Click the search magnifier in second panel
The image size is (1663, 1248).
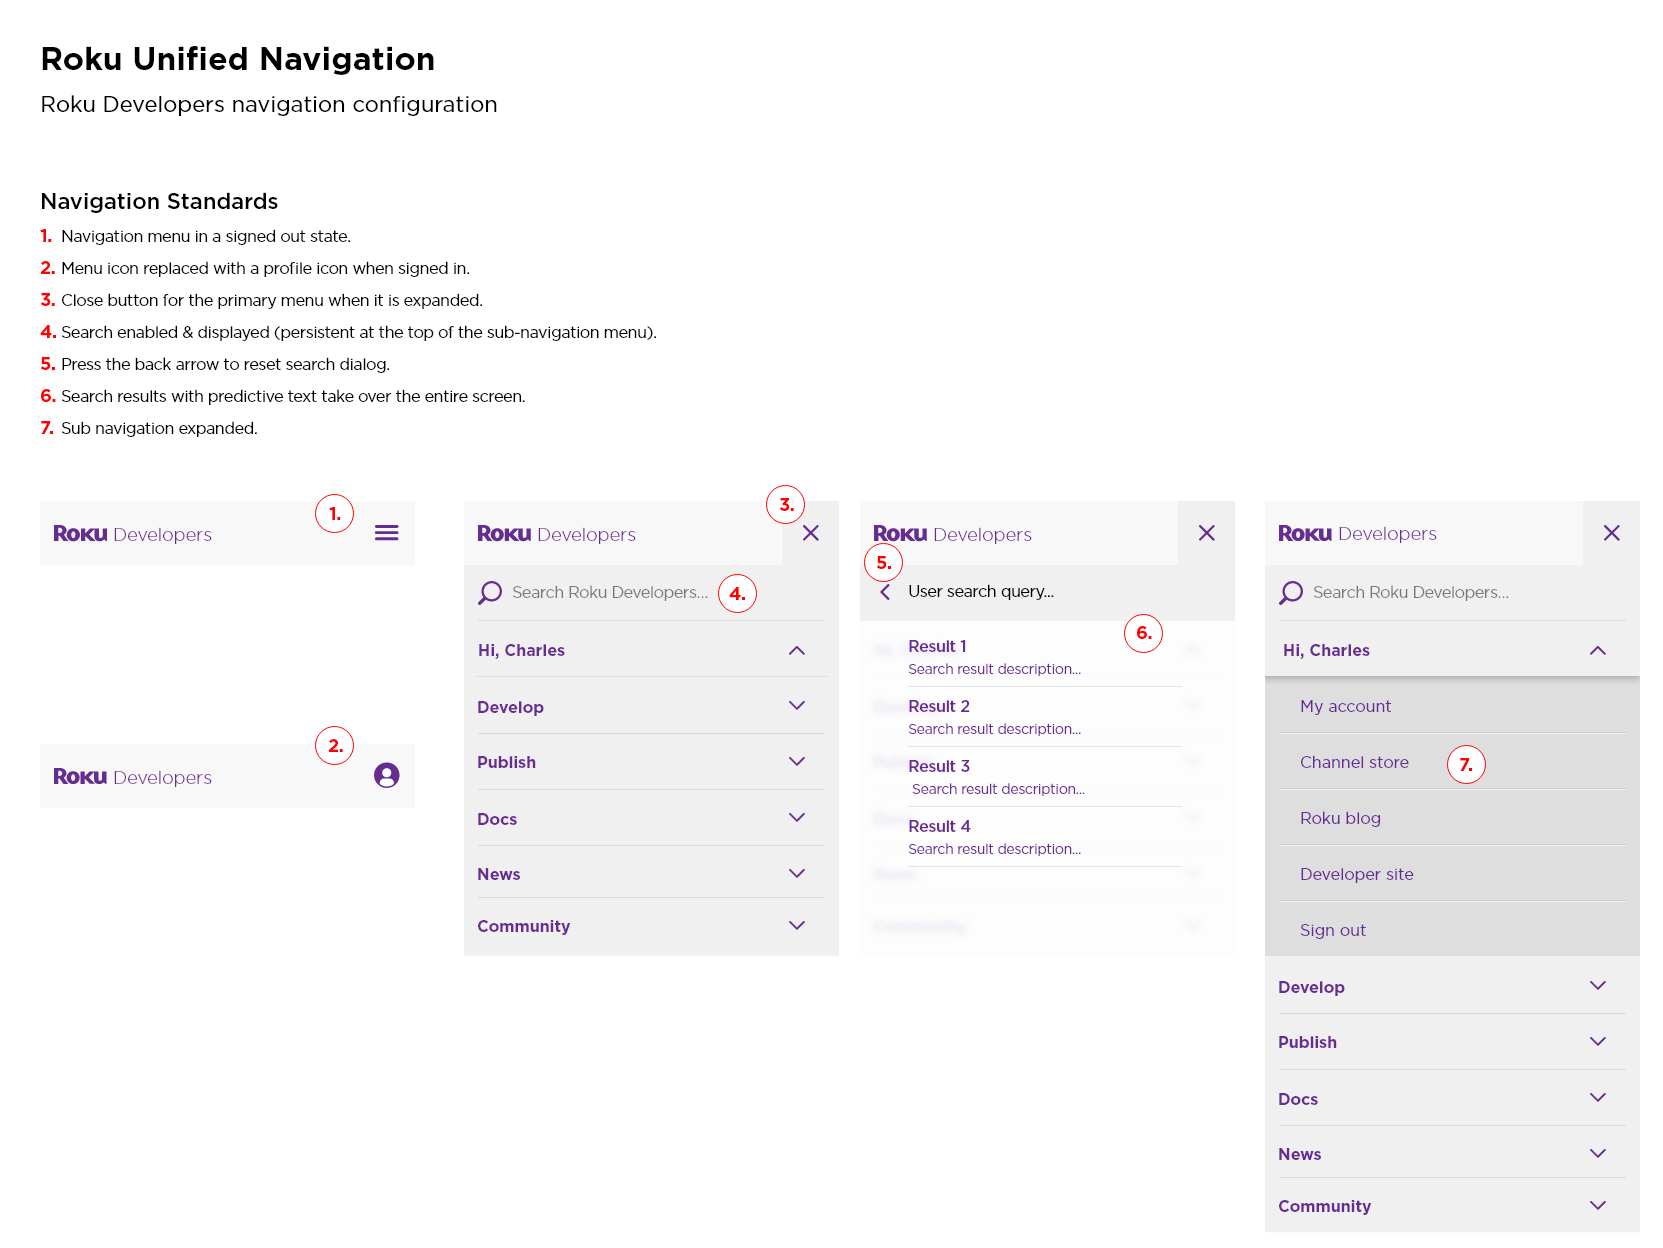490,593
